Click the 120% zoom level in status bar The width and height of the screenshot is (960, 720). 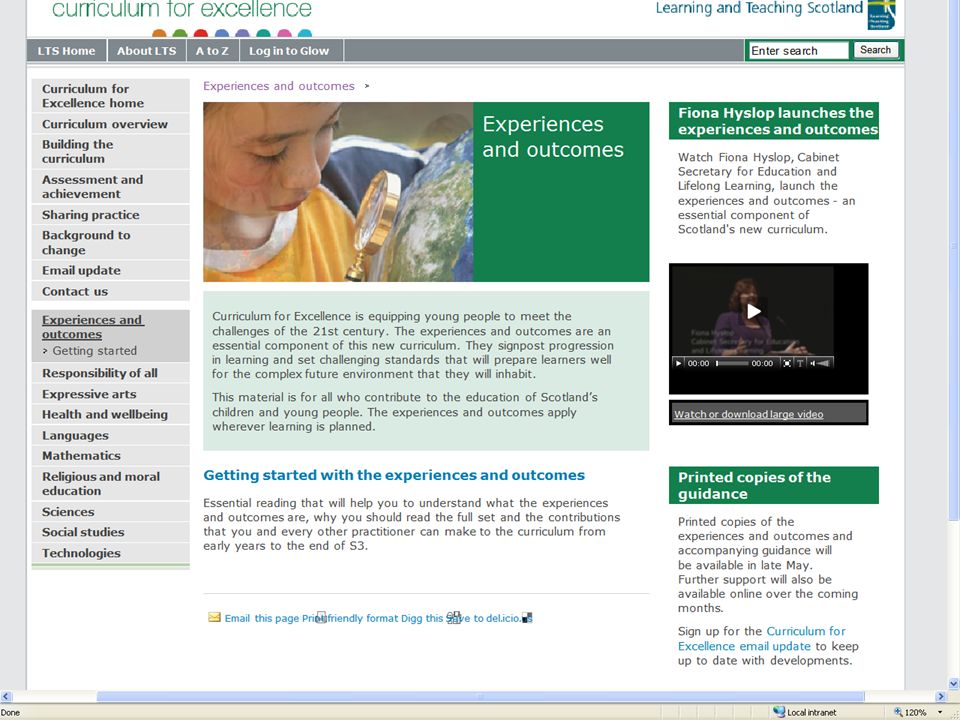[x=914, y=712]
